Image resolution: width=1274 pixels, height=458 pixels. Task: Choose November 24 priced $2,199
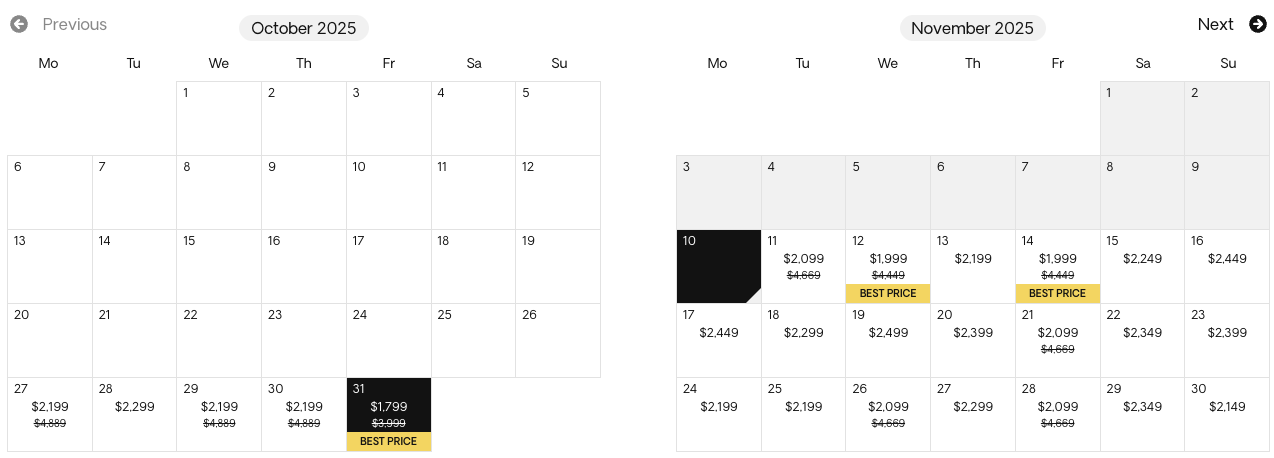719,415
